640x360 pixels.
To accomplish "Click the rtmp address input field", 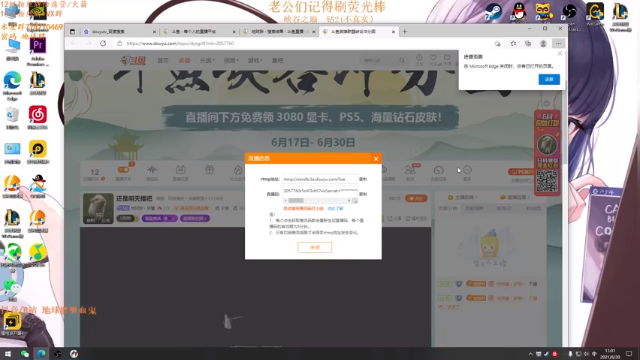I will [320, 179].
